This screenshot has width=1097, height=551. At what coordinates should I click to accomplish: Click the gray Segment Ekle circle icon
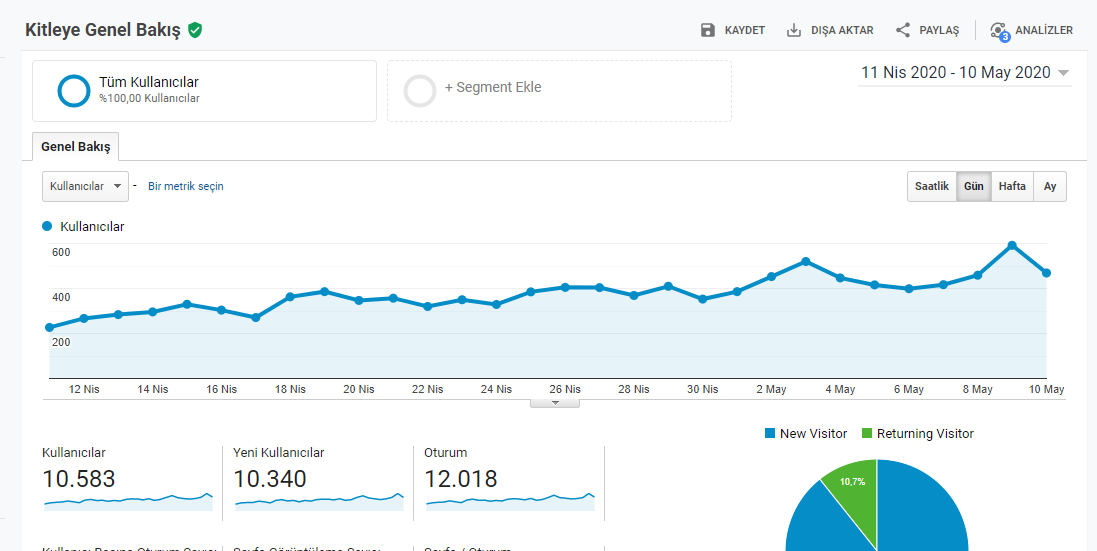[x=420, y=91]
